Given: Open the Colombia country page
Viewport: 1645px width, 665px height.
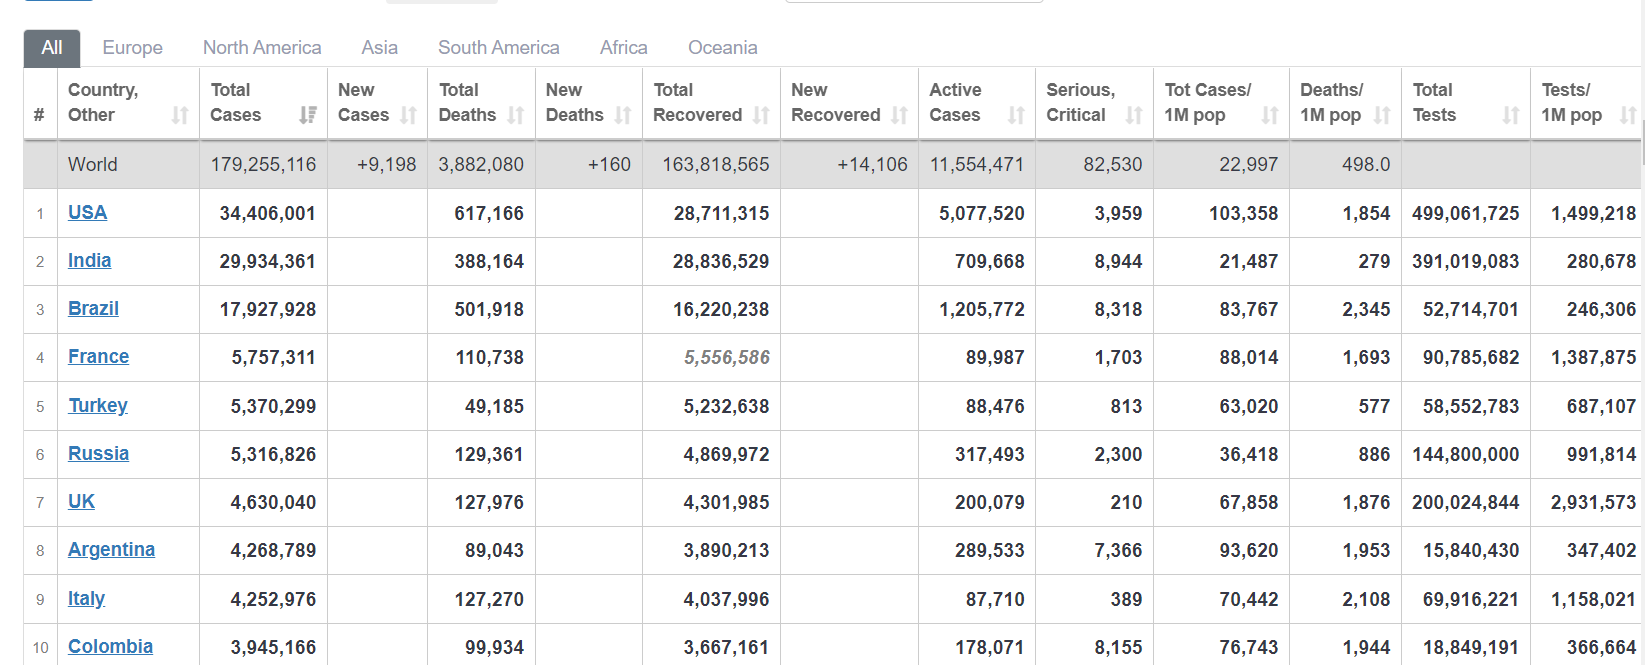Looking at the screenshot, I should coord(110,646).
